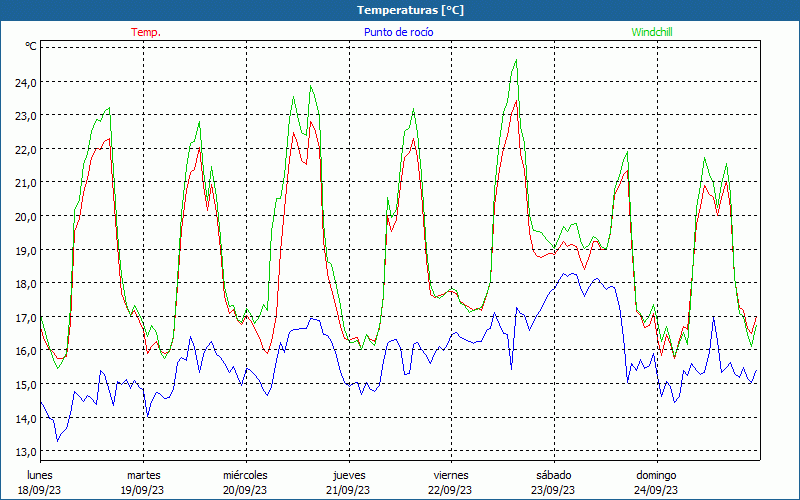Click the '22/09/23' date label
This screenshot has height=500, width=800.
point(450,490)
